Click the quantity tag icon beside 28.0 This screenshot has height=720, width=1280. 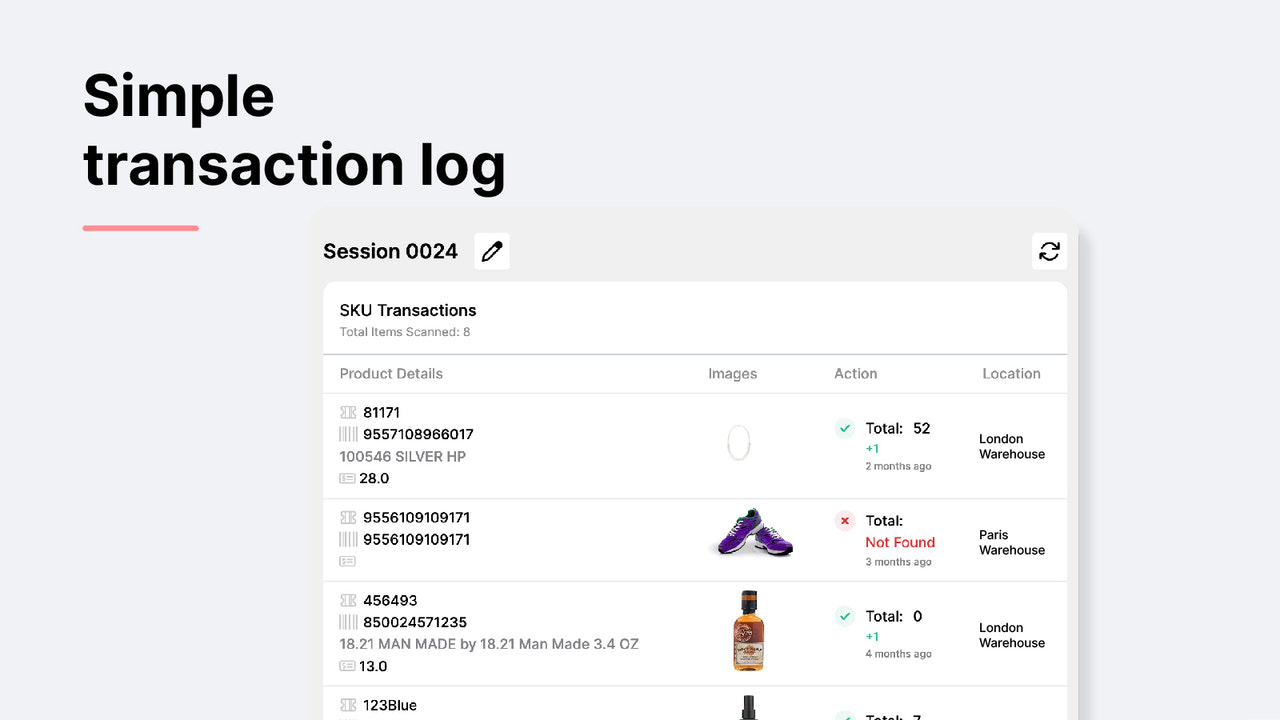[347, 478]
